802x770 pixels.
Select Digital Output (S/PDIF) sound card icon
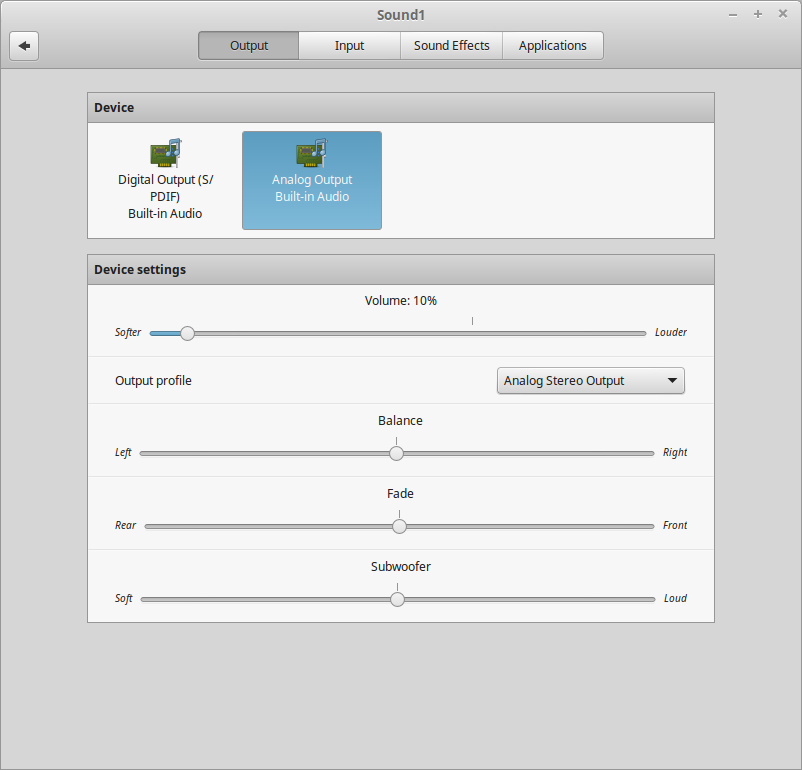(x=165, y=152)
